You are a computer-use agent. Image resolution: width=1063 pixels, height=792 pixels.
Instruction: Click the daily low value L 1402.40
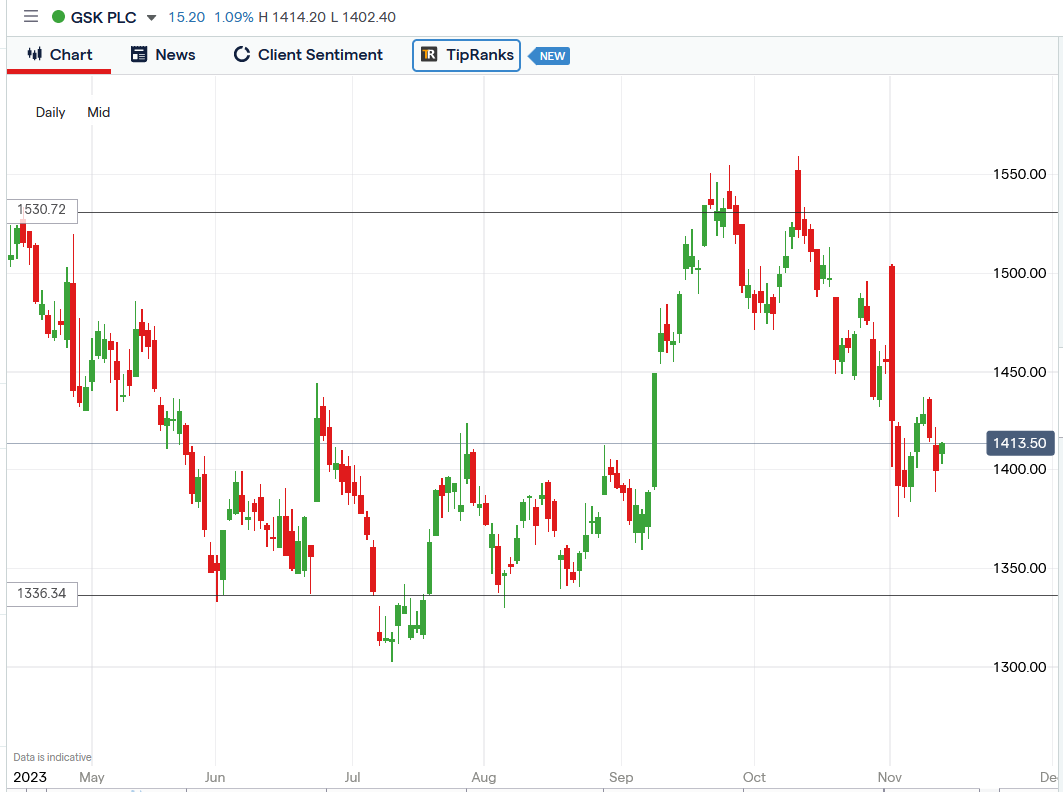coord(363,18)
